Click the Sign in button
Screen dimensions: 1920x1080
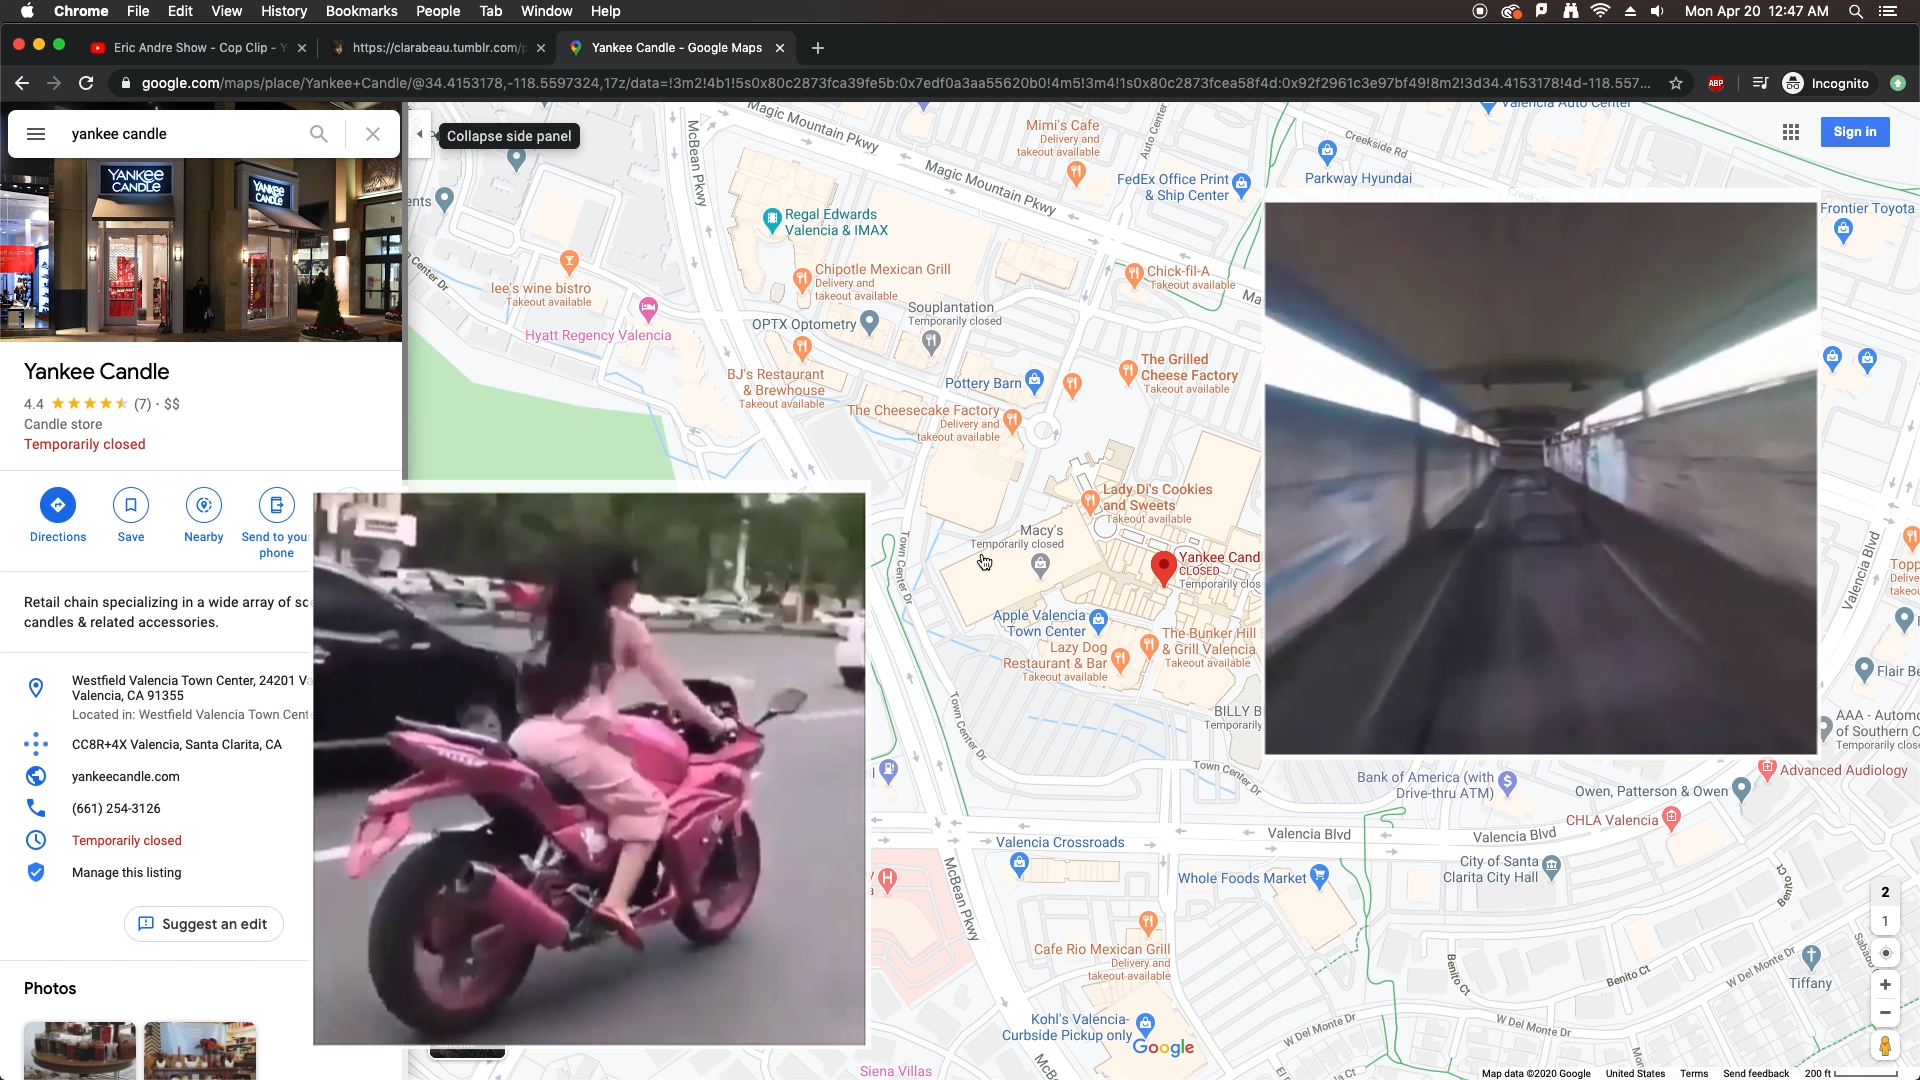[1854, 132]
